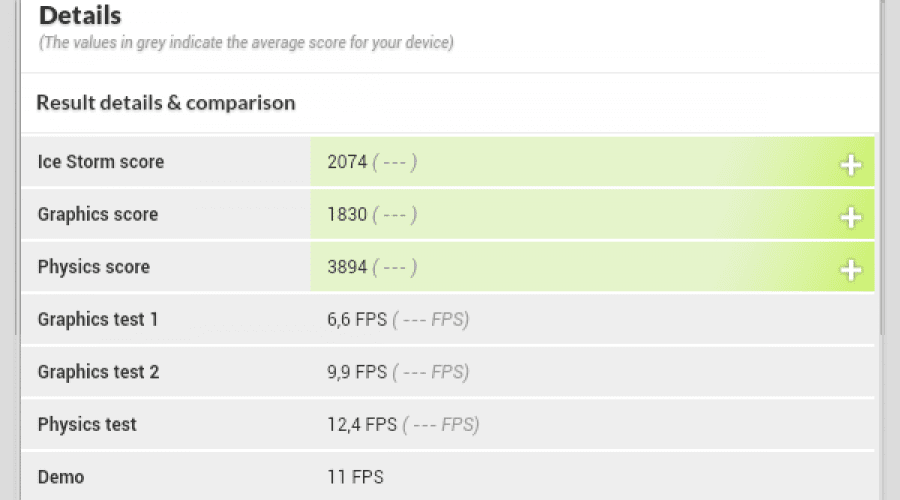900x500 pixels.
Task: Click the Graphics test 1 row
Action: [448, 319]
